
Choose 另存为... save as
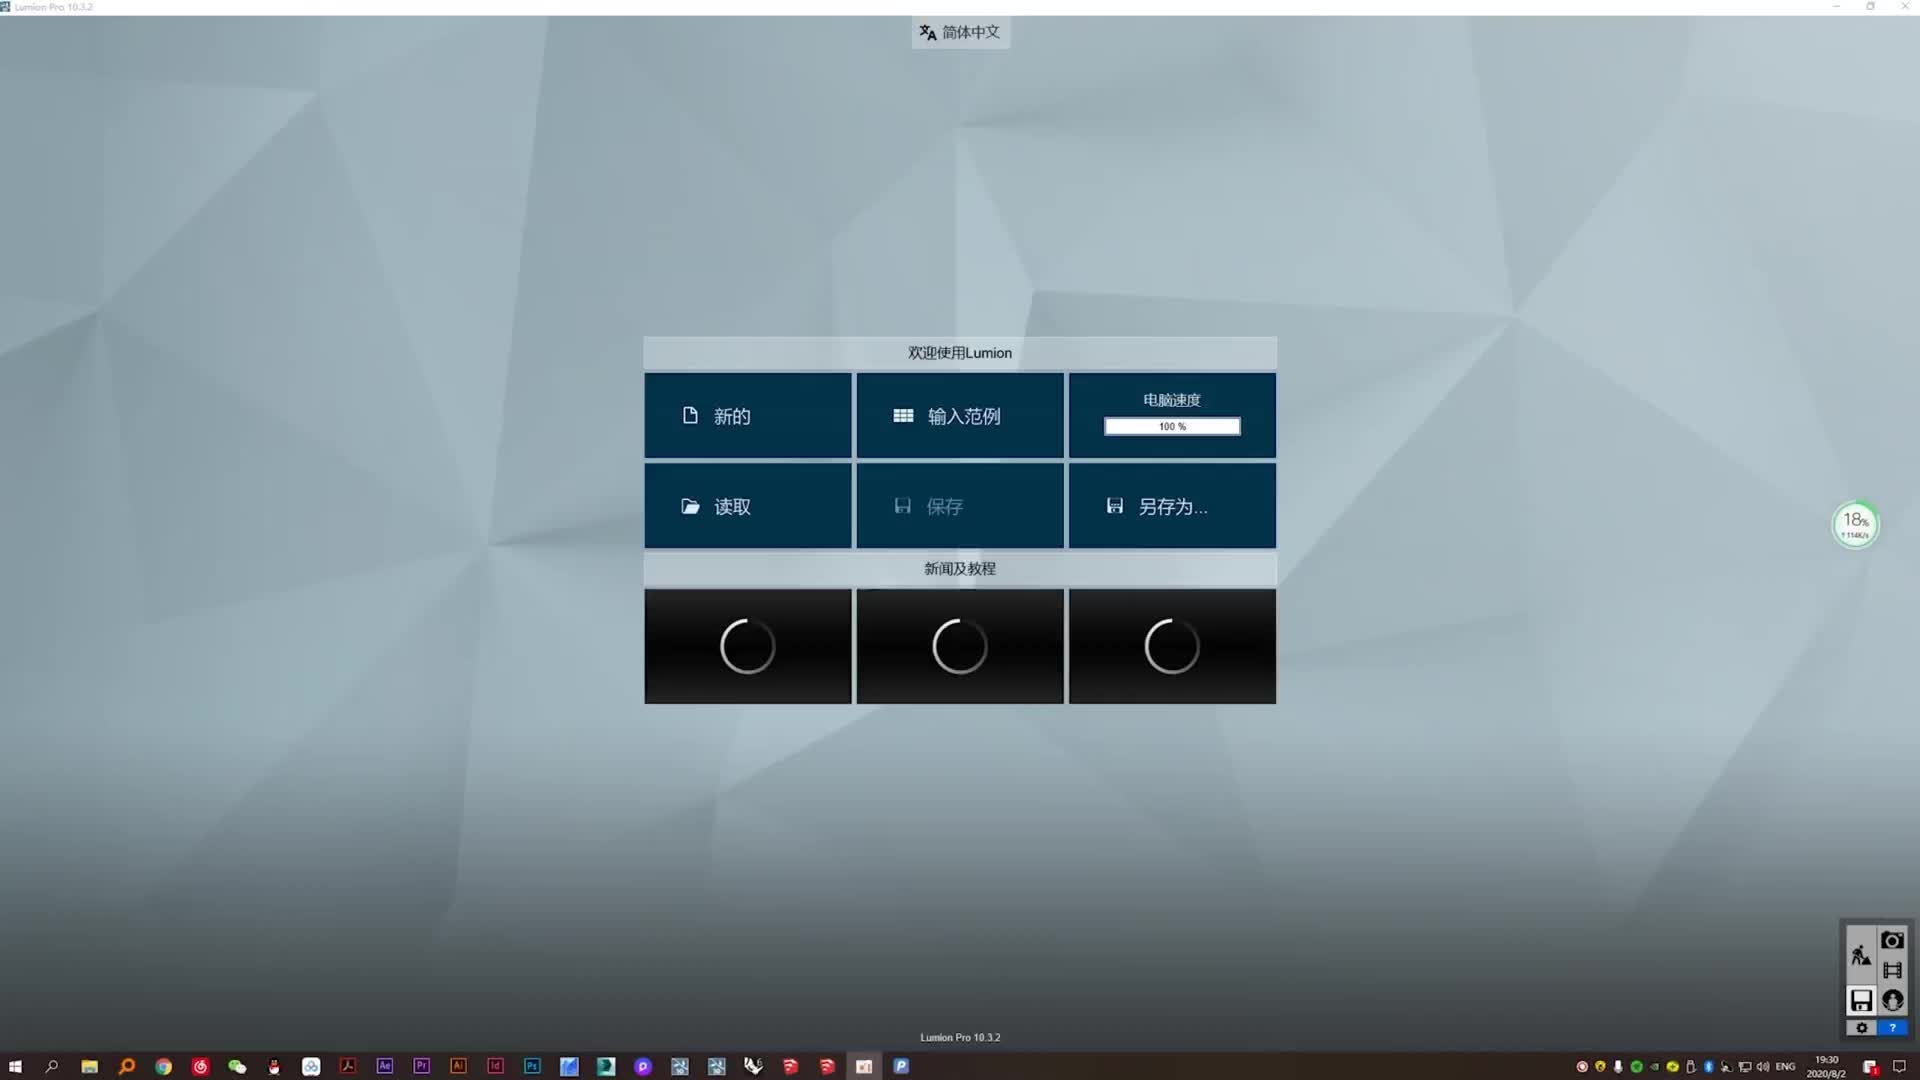click(1172, 506)
